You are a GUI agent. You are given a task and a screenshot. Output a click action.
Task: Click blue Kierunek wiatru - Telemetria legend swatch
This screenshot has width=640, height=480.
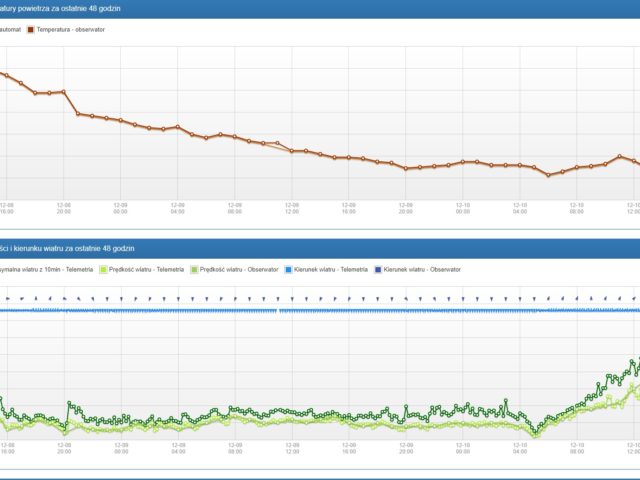click(287, 269)
